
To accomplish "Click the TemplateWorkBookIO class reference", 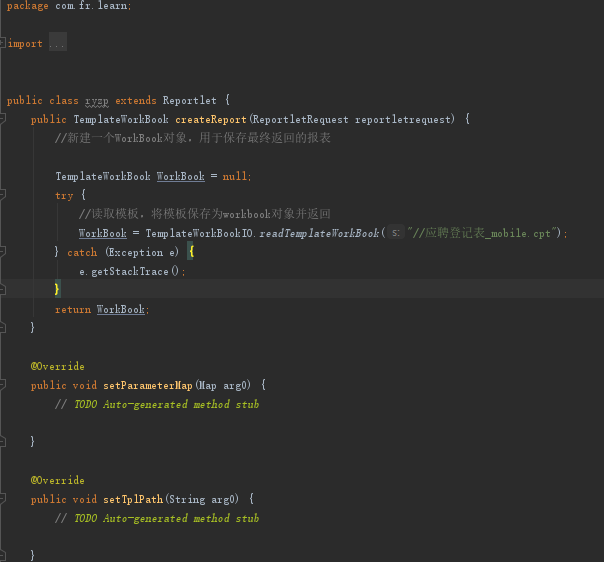I will click(x=200, y=233).
